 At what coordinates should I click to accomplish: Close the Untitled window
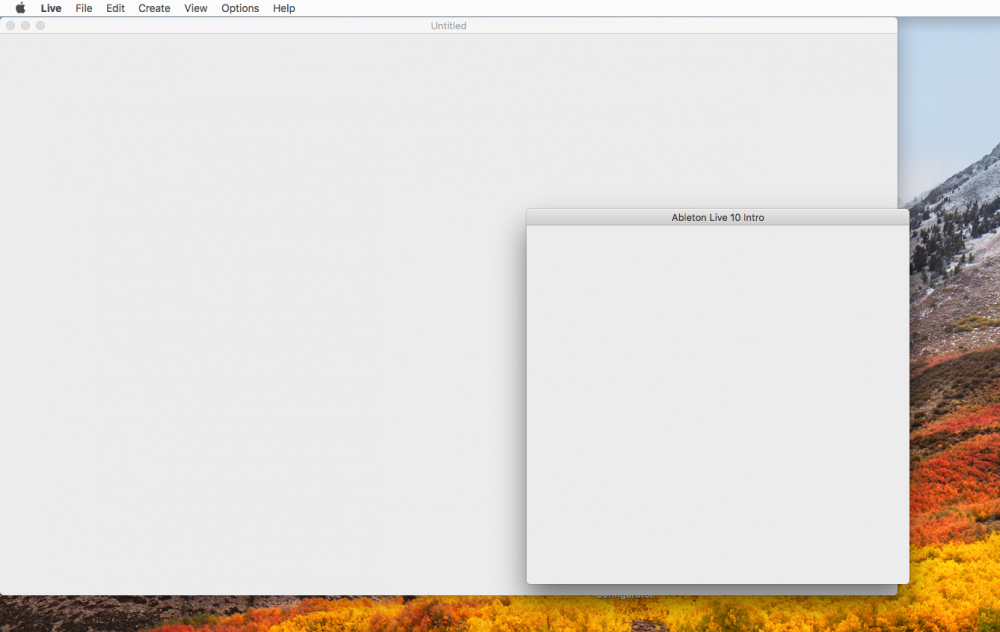pyautogui.click(x=10, y=26)
